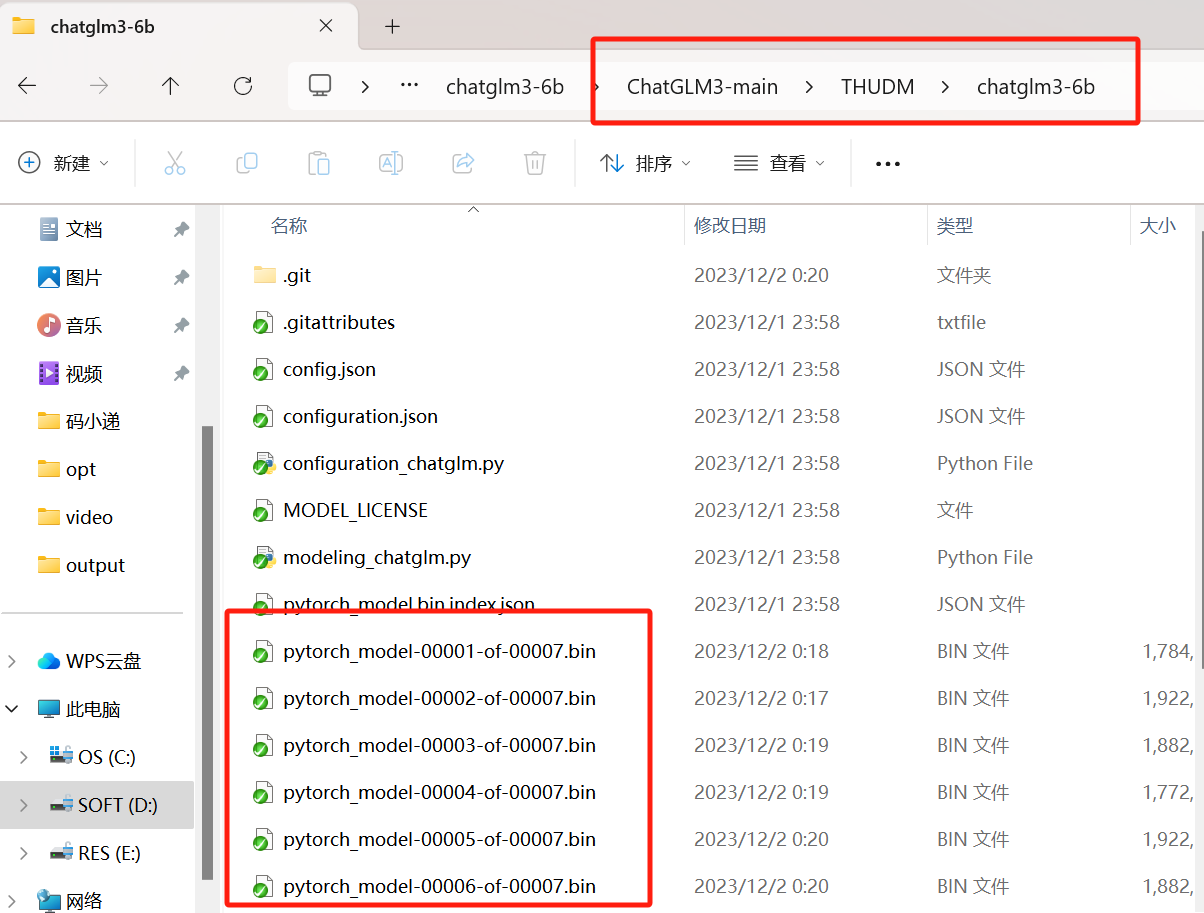
Task: Open 文档 in quick access sidebar
Action: pos(84,229)
